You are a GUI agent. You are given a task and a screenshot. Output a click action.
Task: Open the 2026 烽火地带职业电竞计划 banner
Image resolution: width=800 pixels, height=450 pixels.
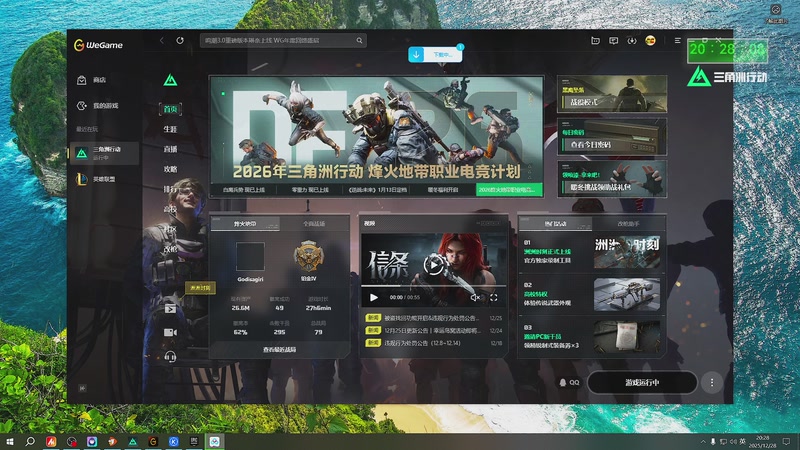[377, 130]
